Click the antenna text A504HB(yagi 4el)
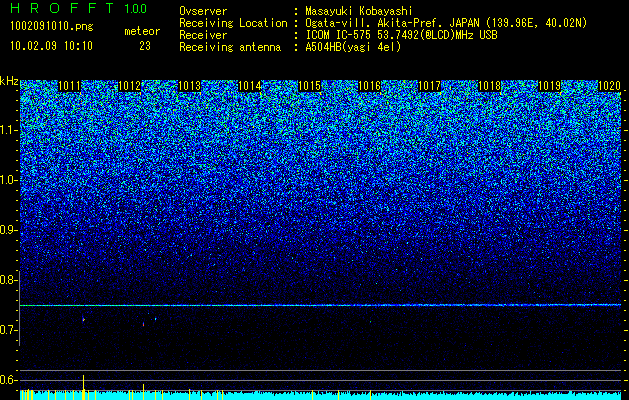 353,47
